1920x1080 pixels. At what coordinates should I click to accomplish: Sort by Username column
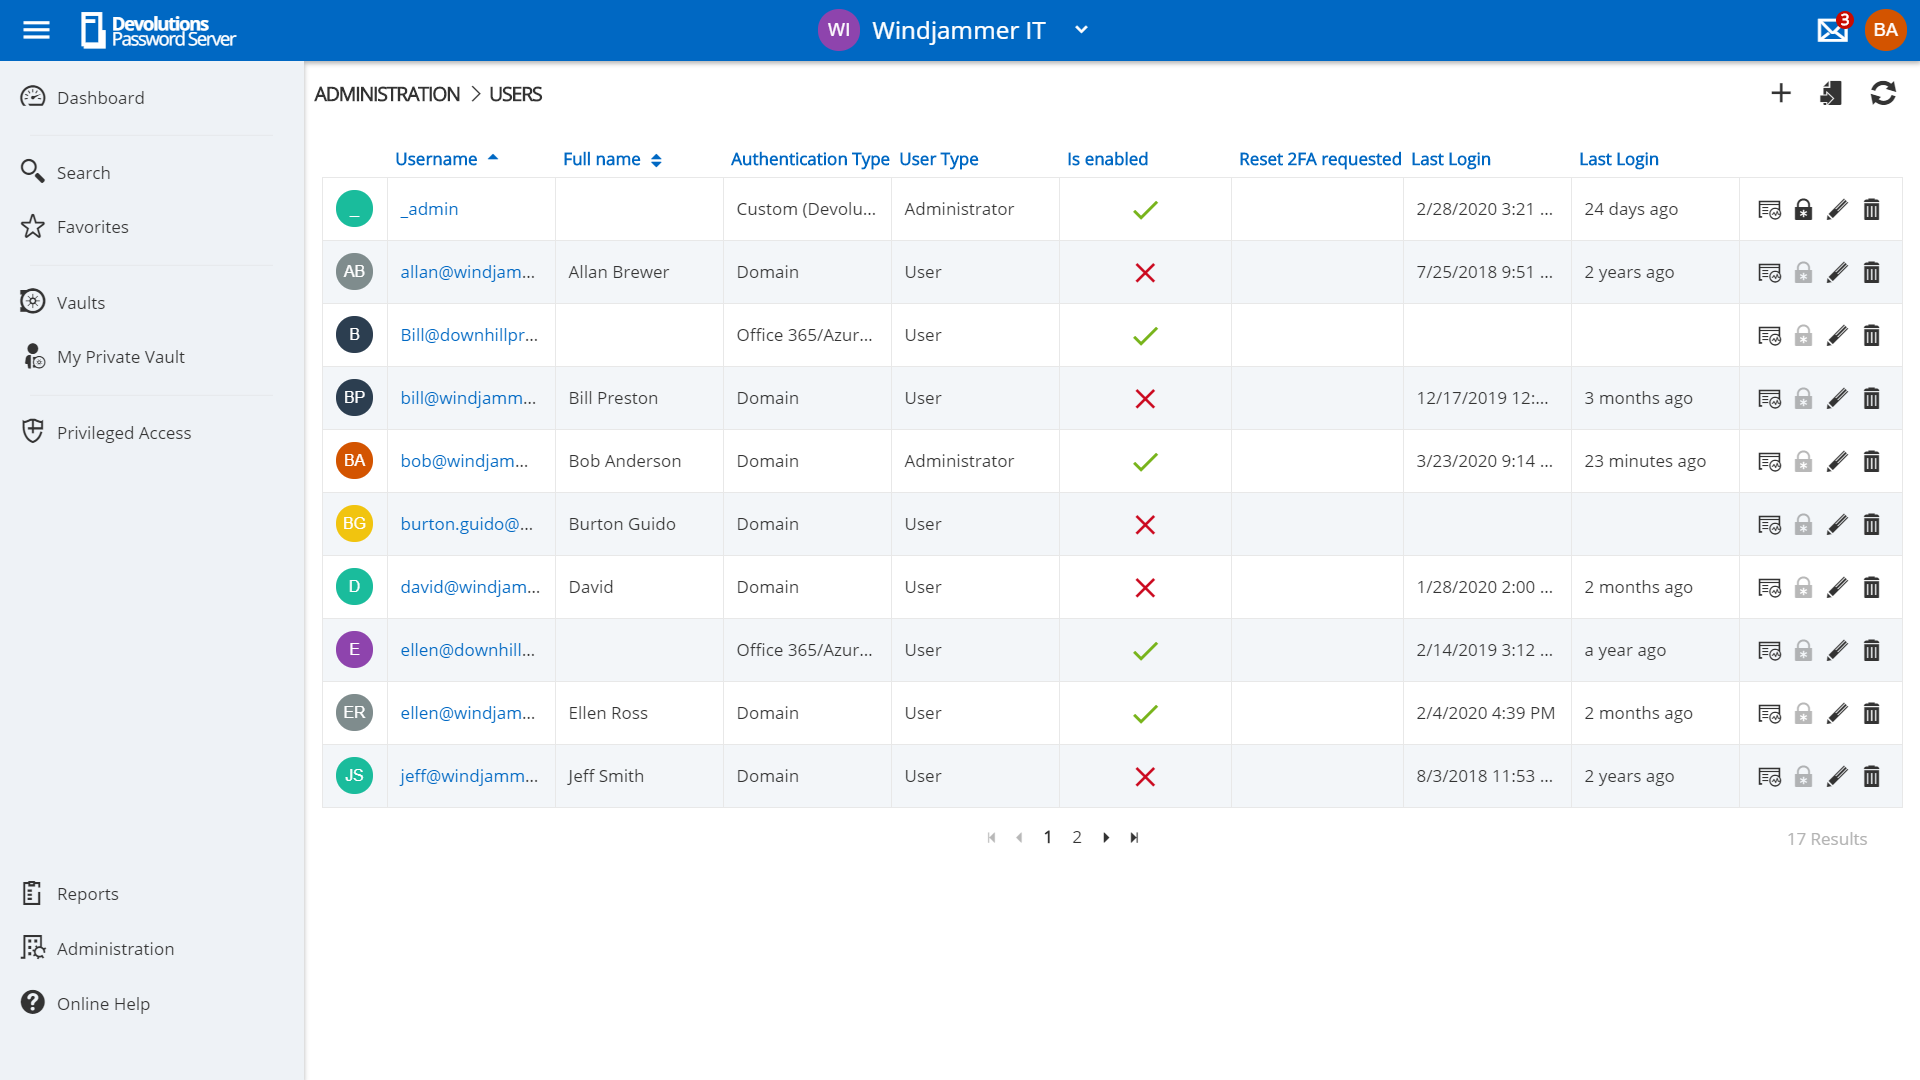(436, 159)
